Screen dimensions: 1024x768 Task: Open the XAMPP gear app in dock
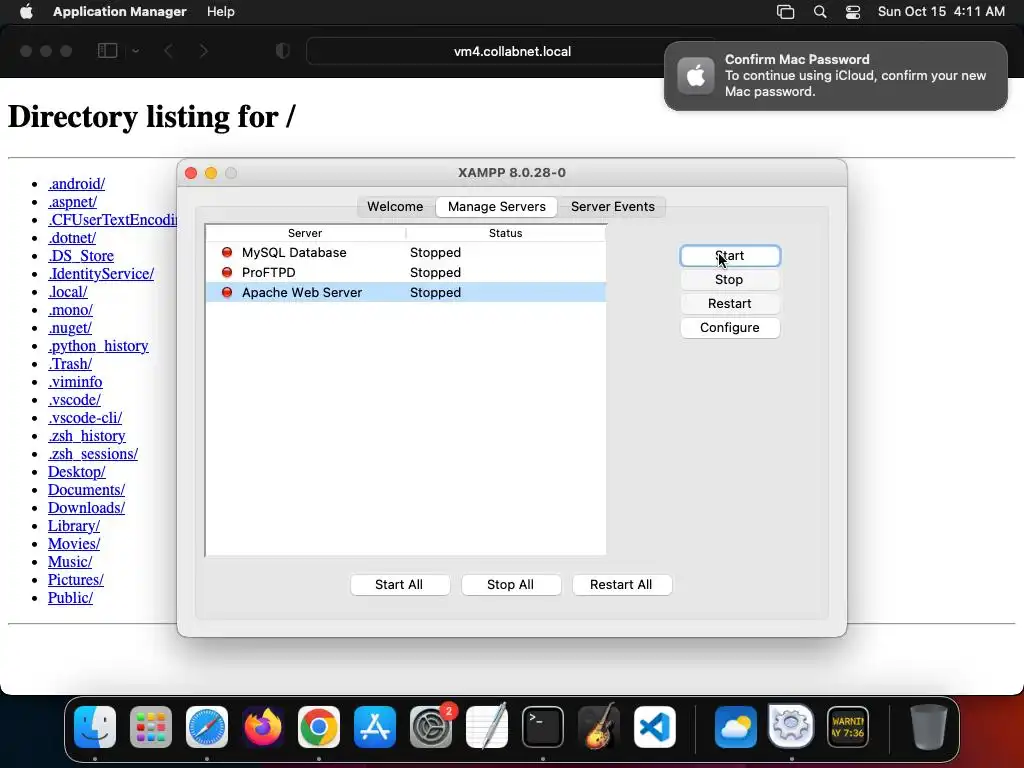(792, 726)
